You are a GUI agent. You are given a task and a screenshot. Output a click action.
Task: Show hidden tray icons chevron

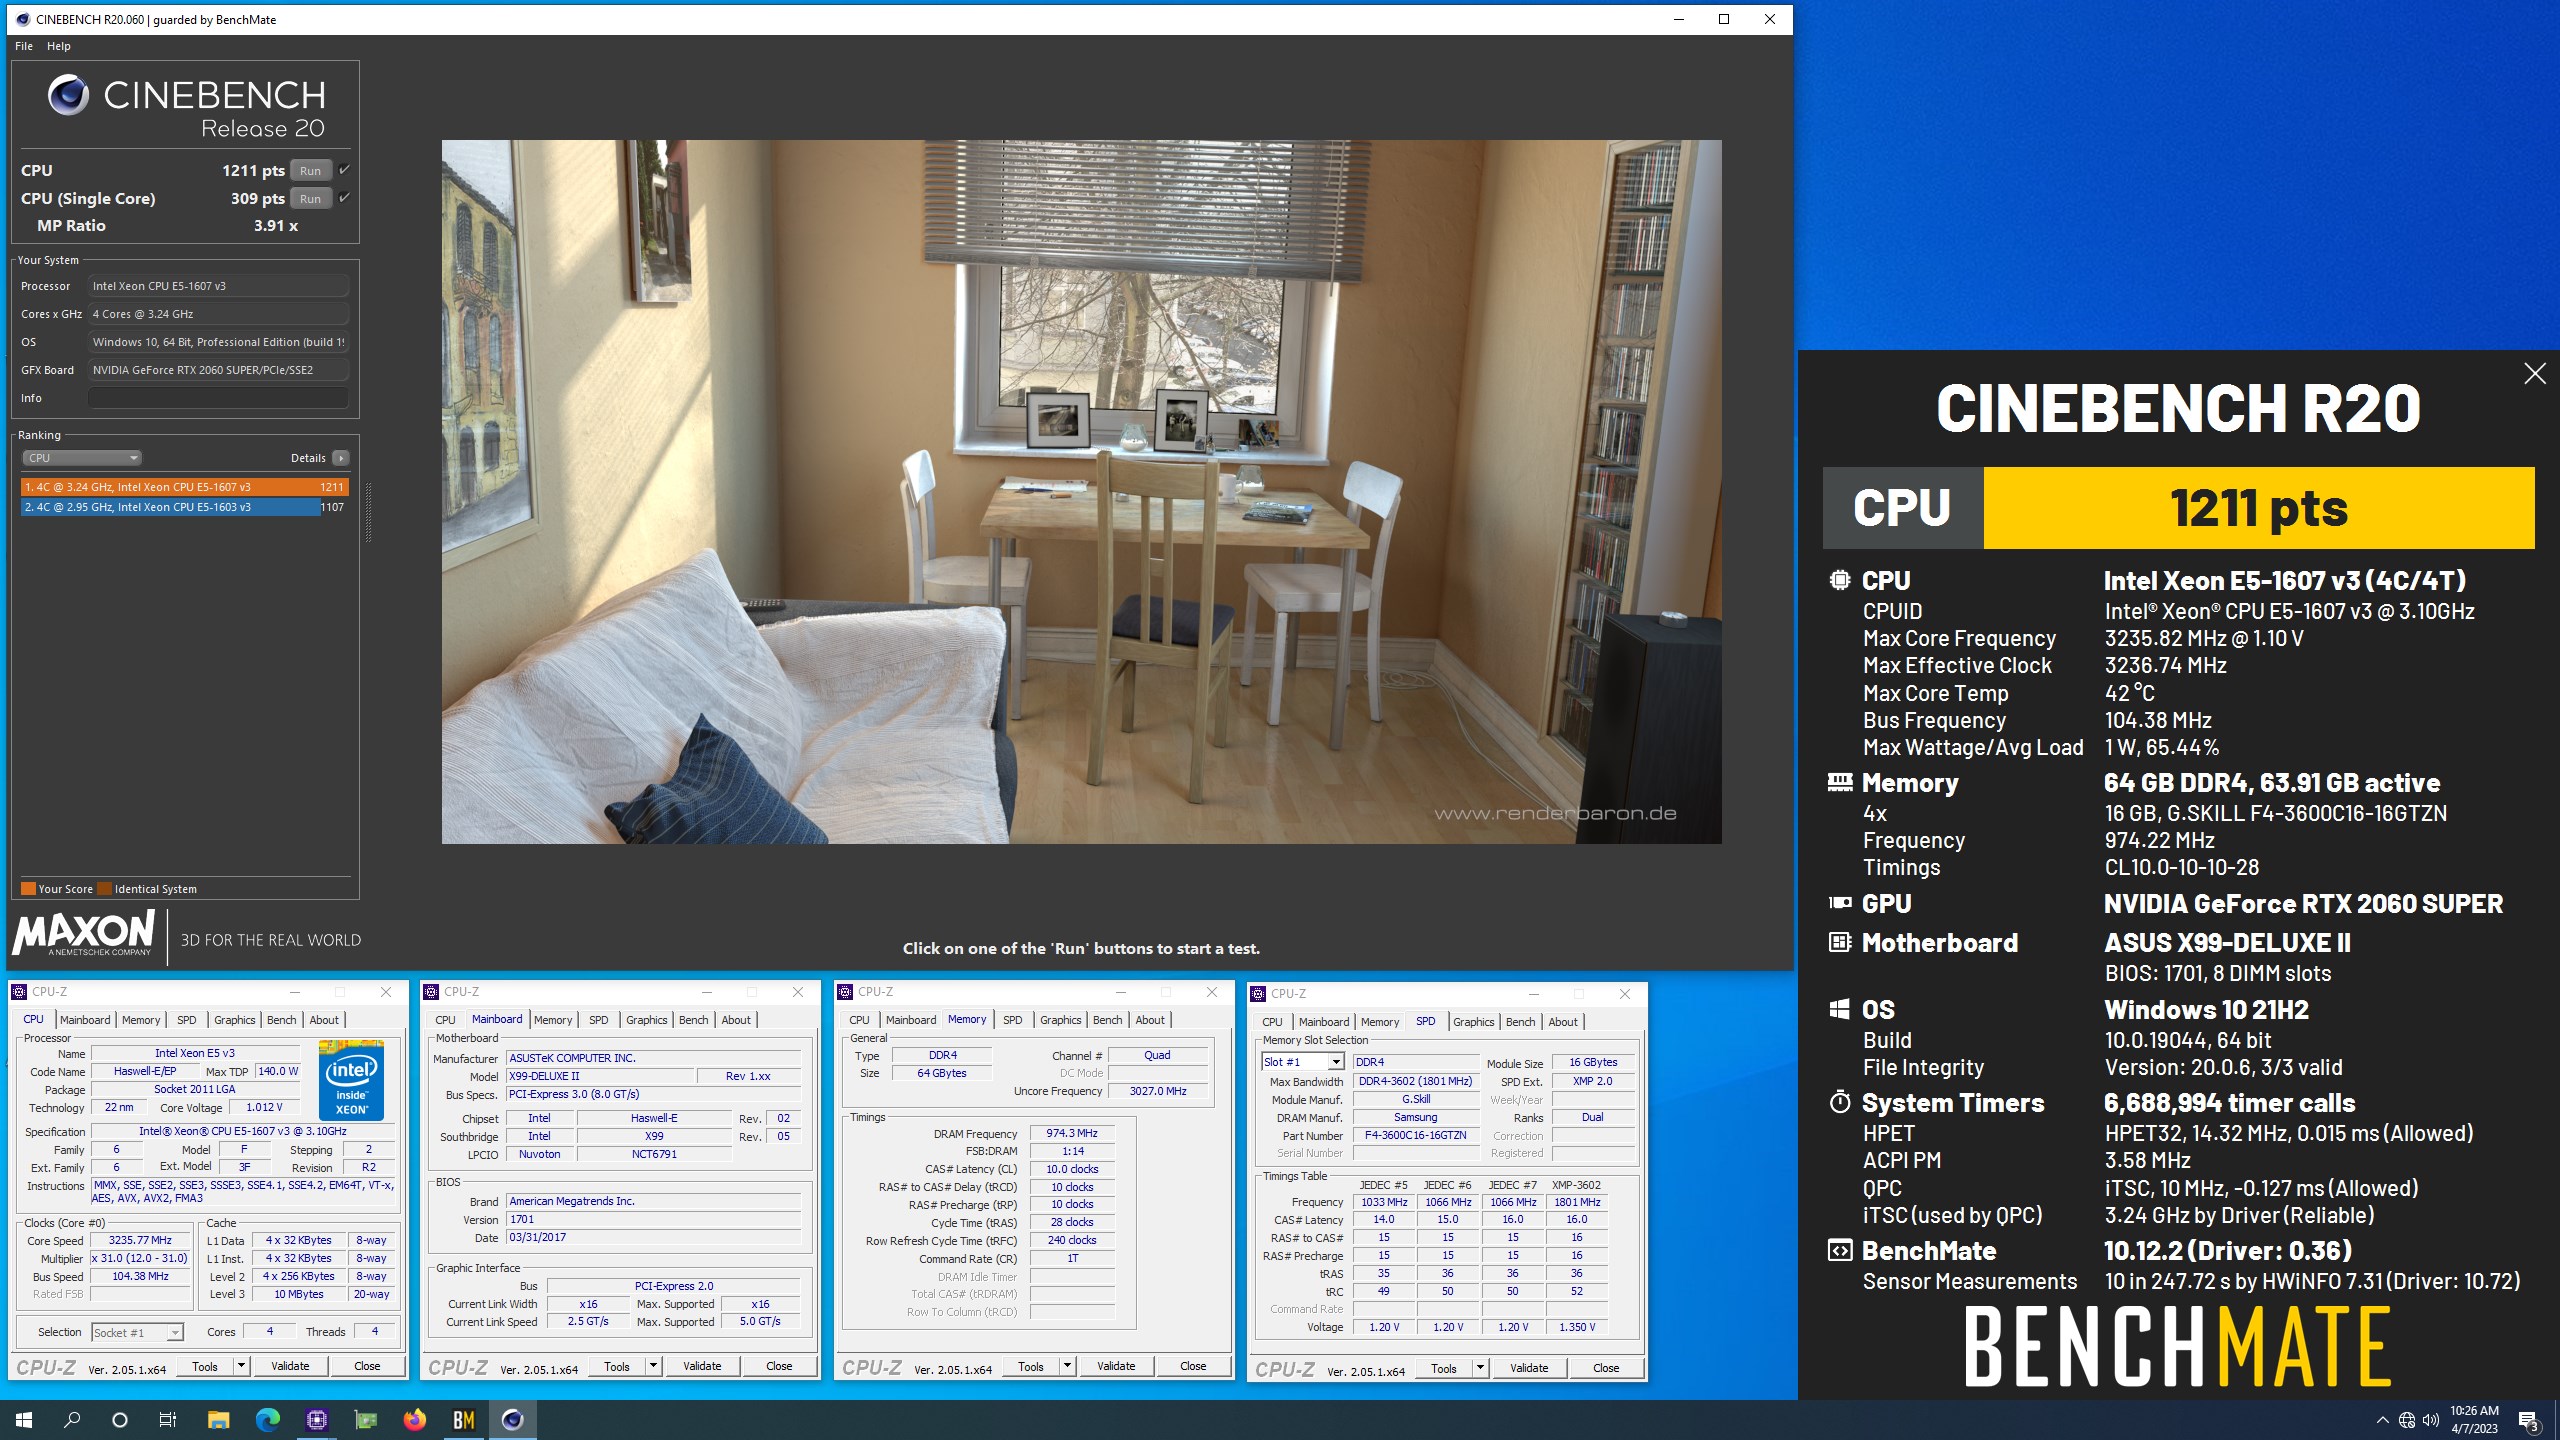tap(2382, 1420)
